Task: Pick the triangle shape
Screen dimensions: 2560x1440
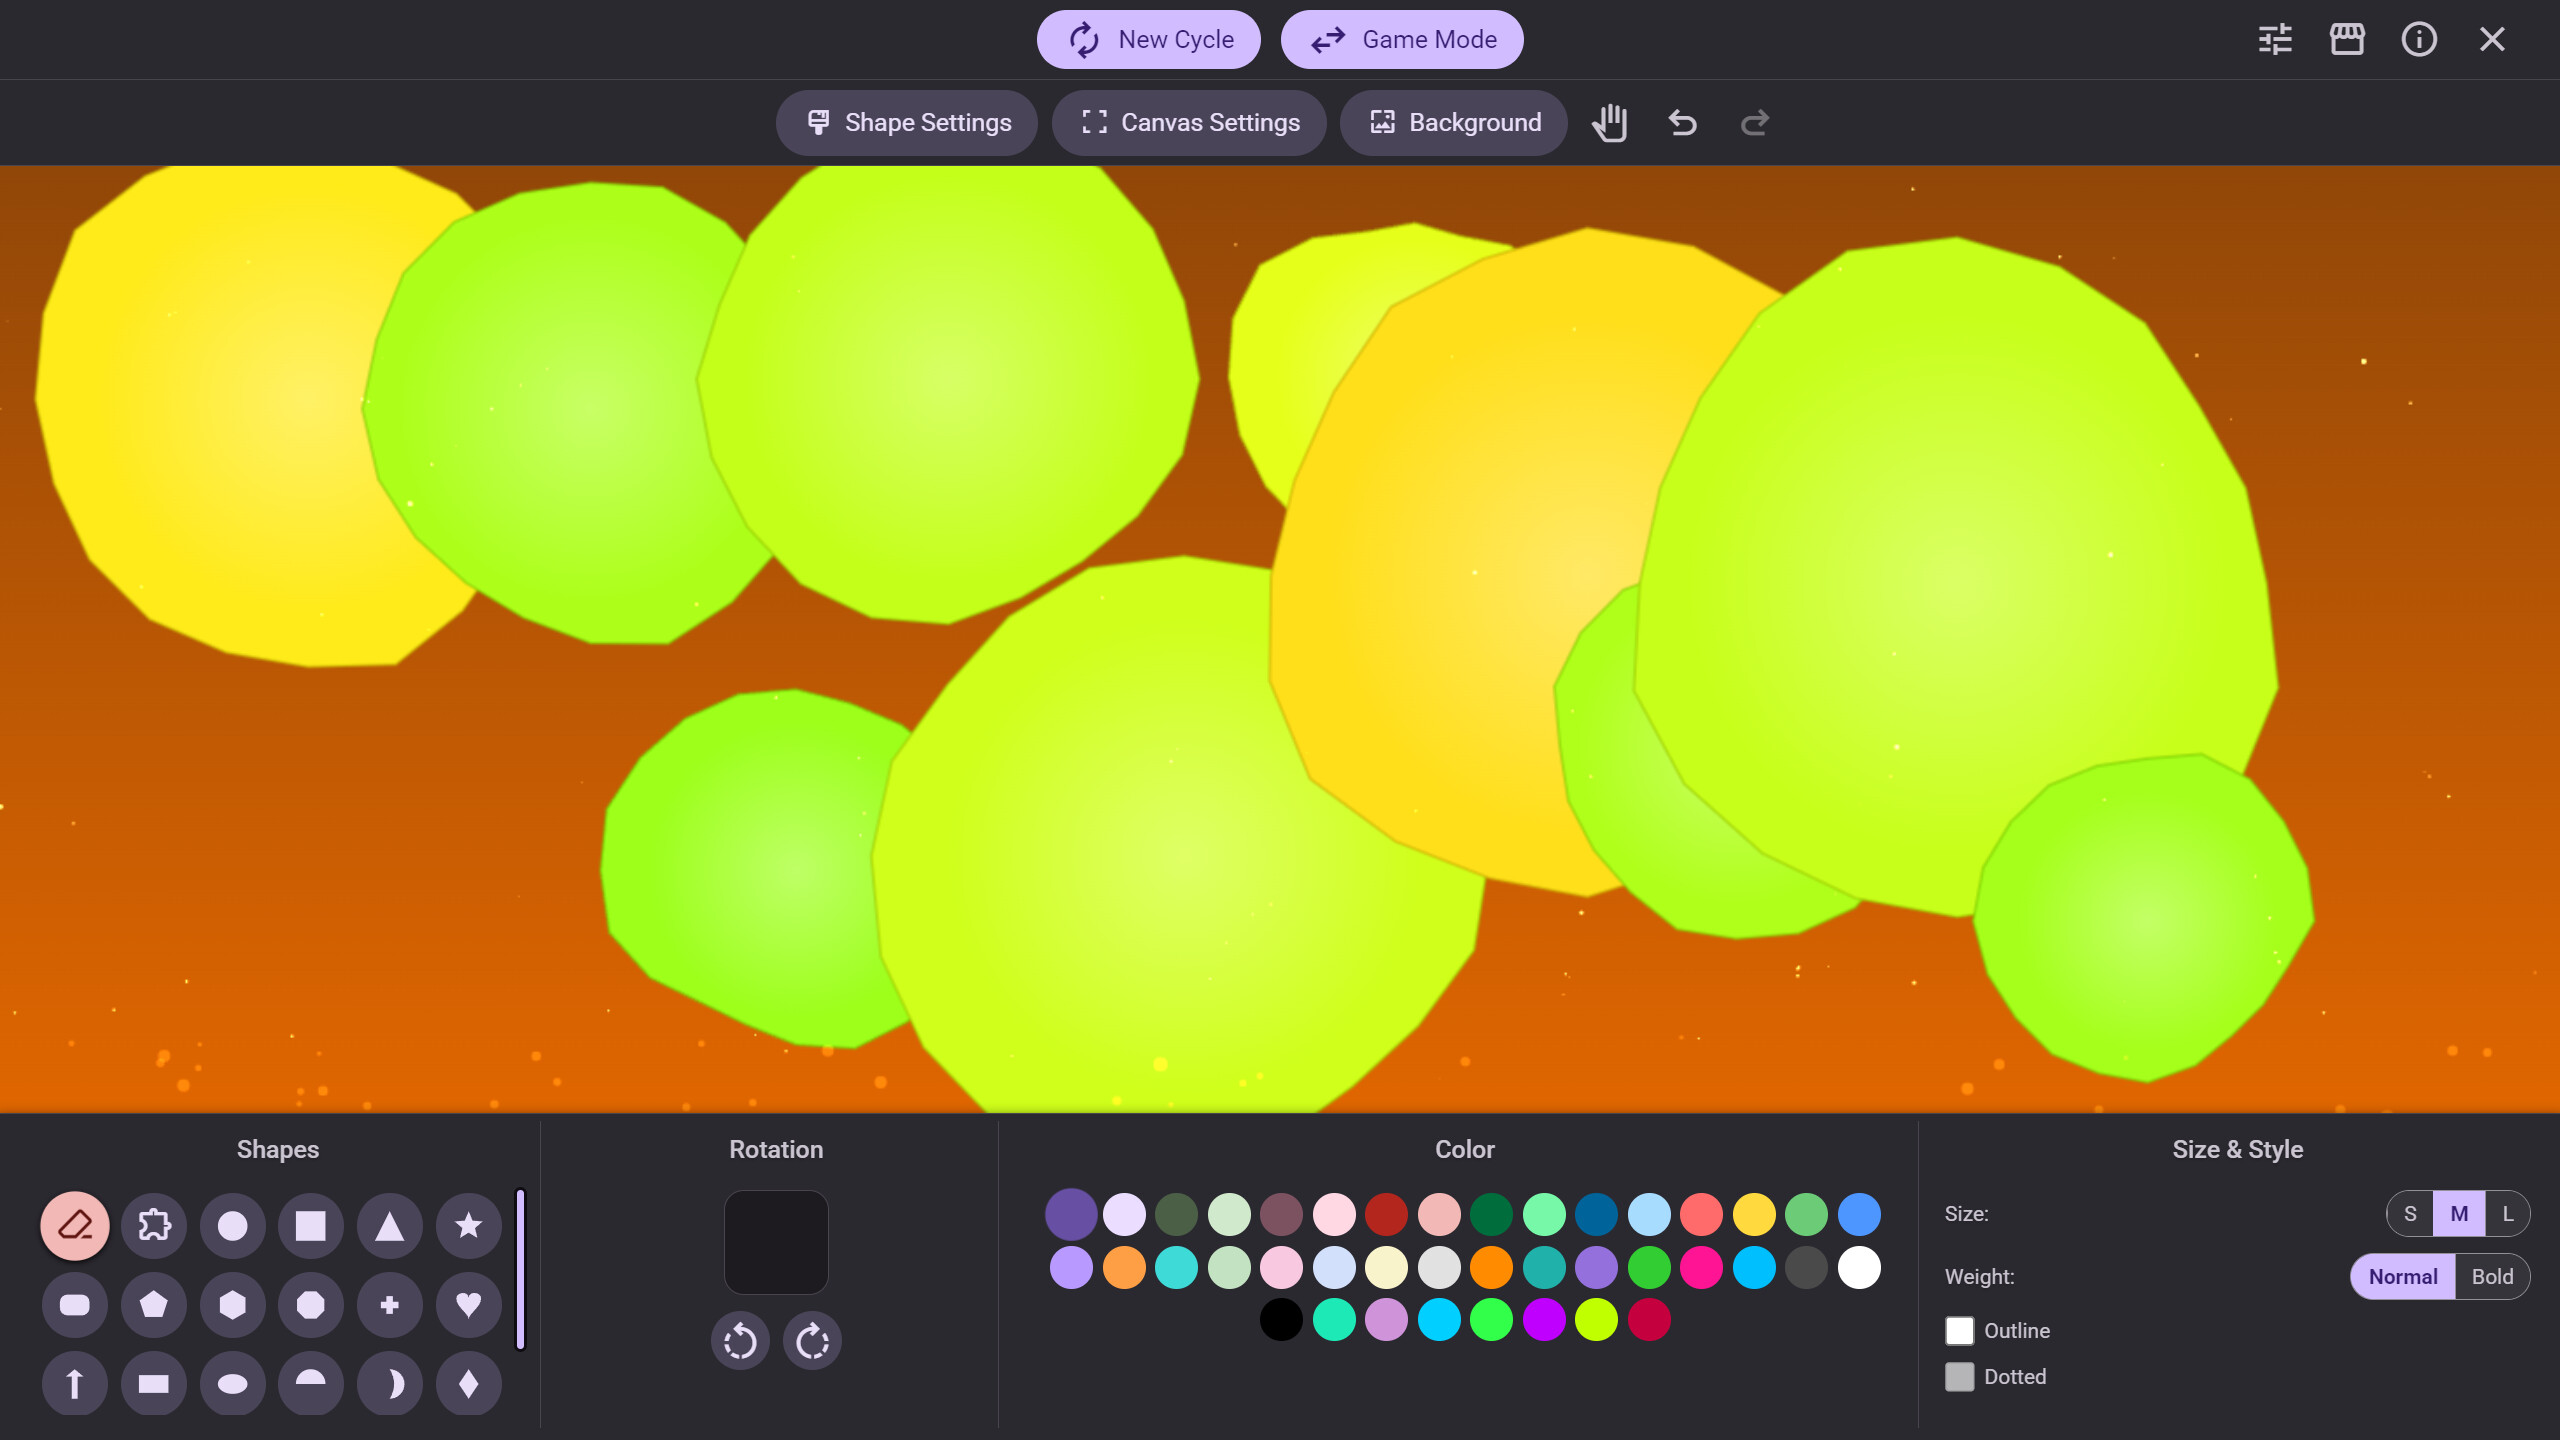Action: [x=389, y=1225]
